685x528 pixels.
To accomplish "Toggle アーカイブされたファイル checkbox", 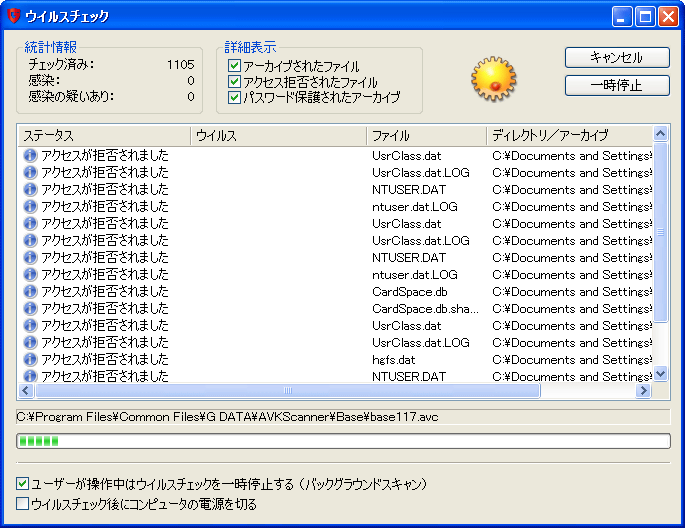I will pos(234,66).
